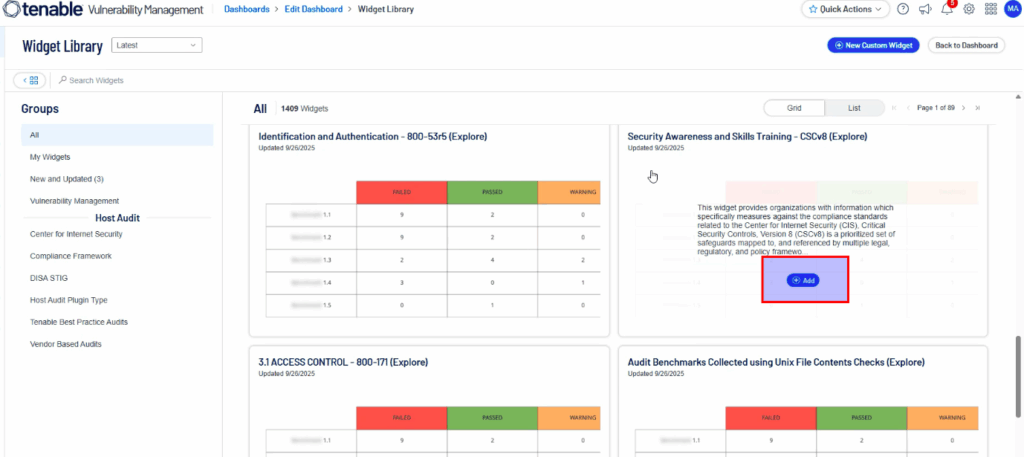This screenshot has height=457, width=1024.
Task: Open the Latest sort dropdown
Action: (156, 45)
